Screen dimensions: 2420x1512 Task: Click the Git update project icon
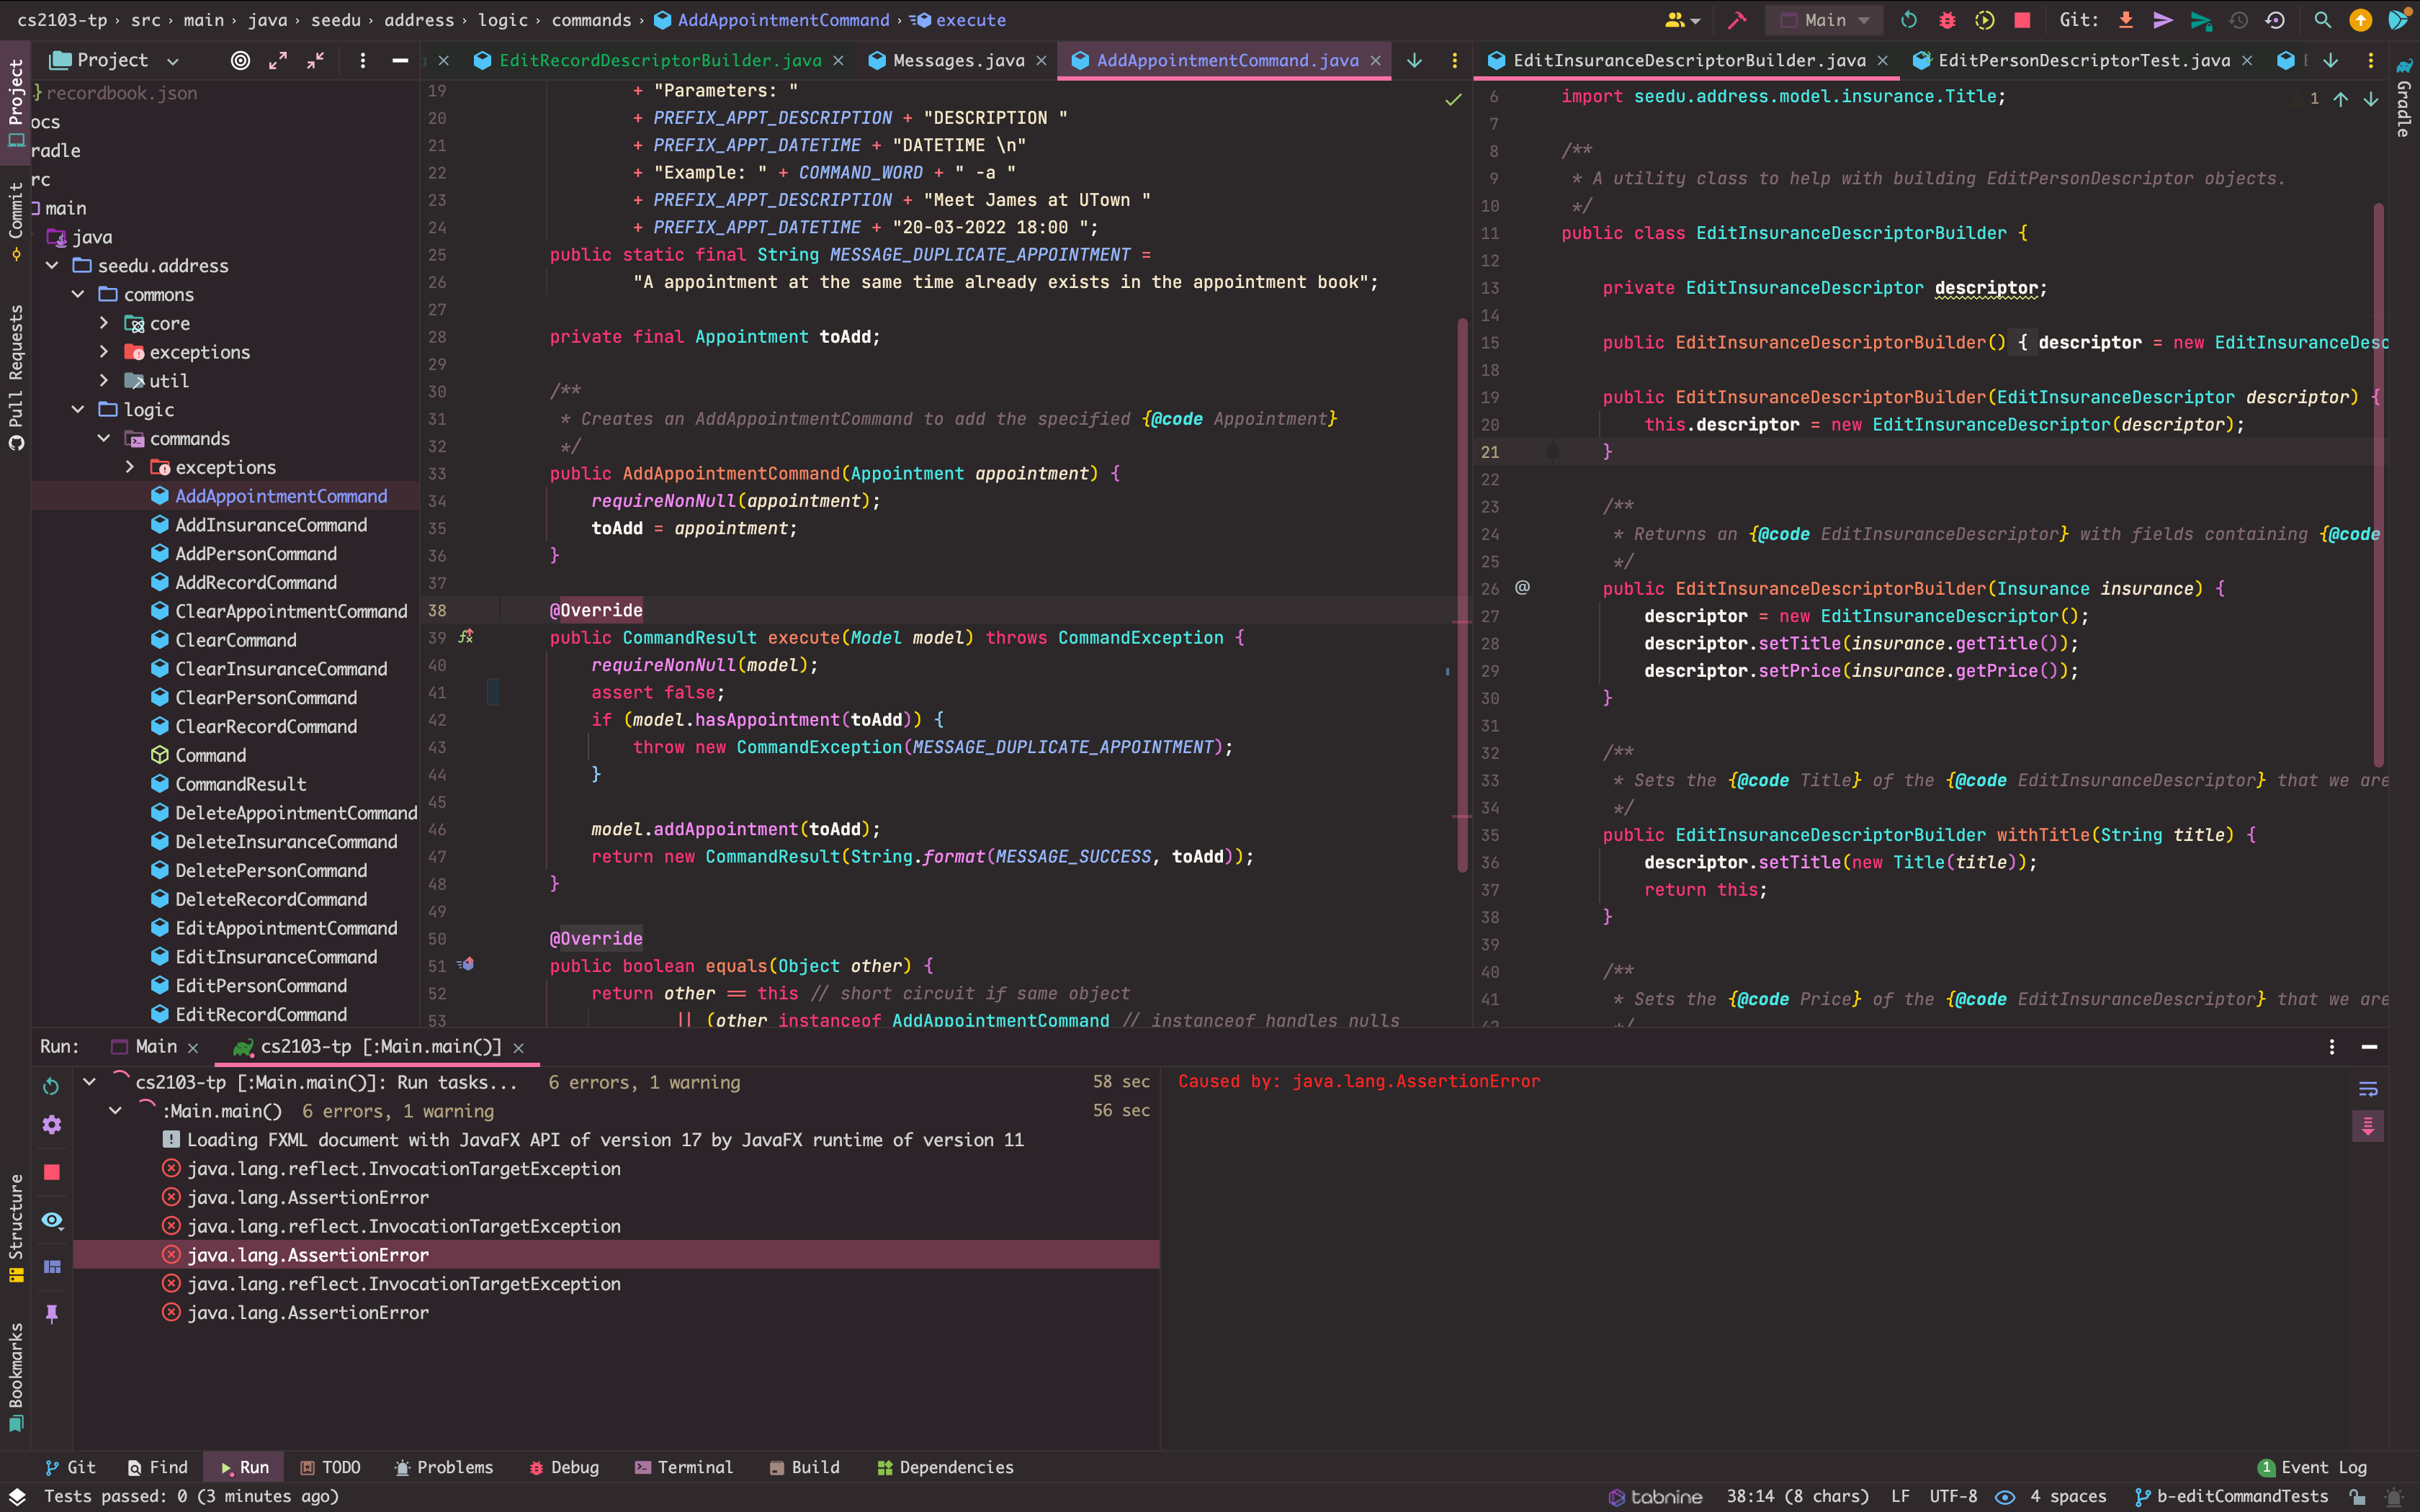tap(2126, 20)
